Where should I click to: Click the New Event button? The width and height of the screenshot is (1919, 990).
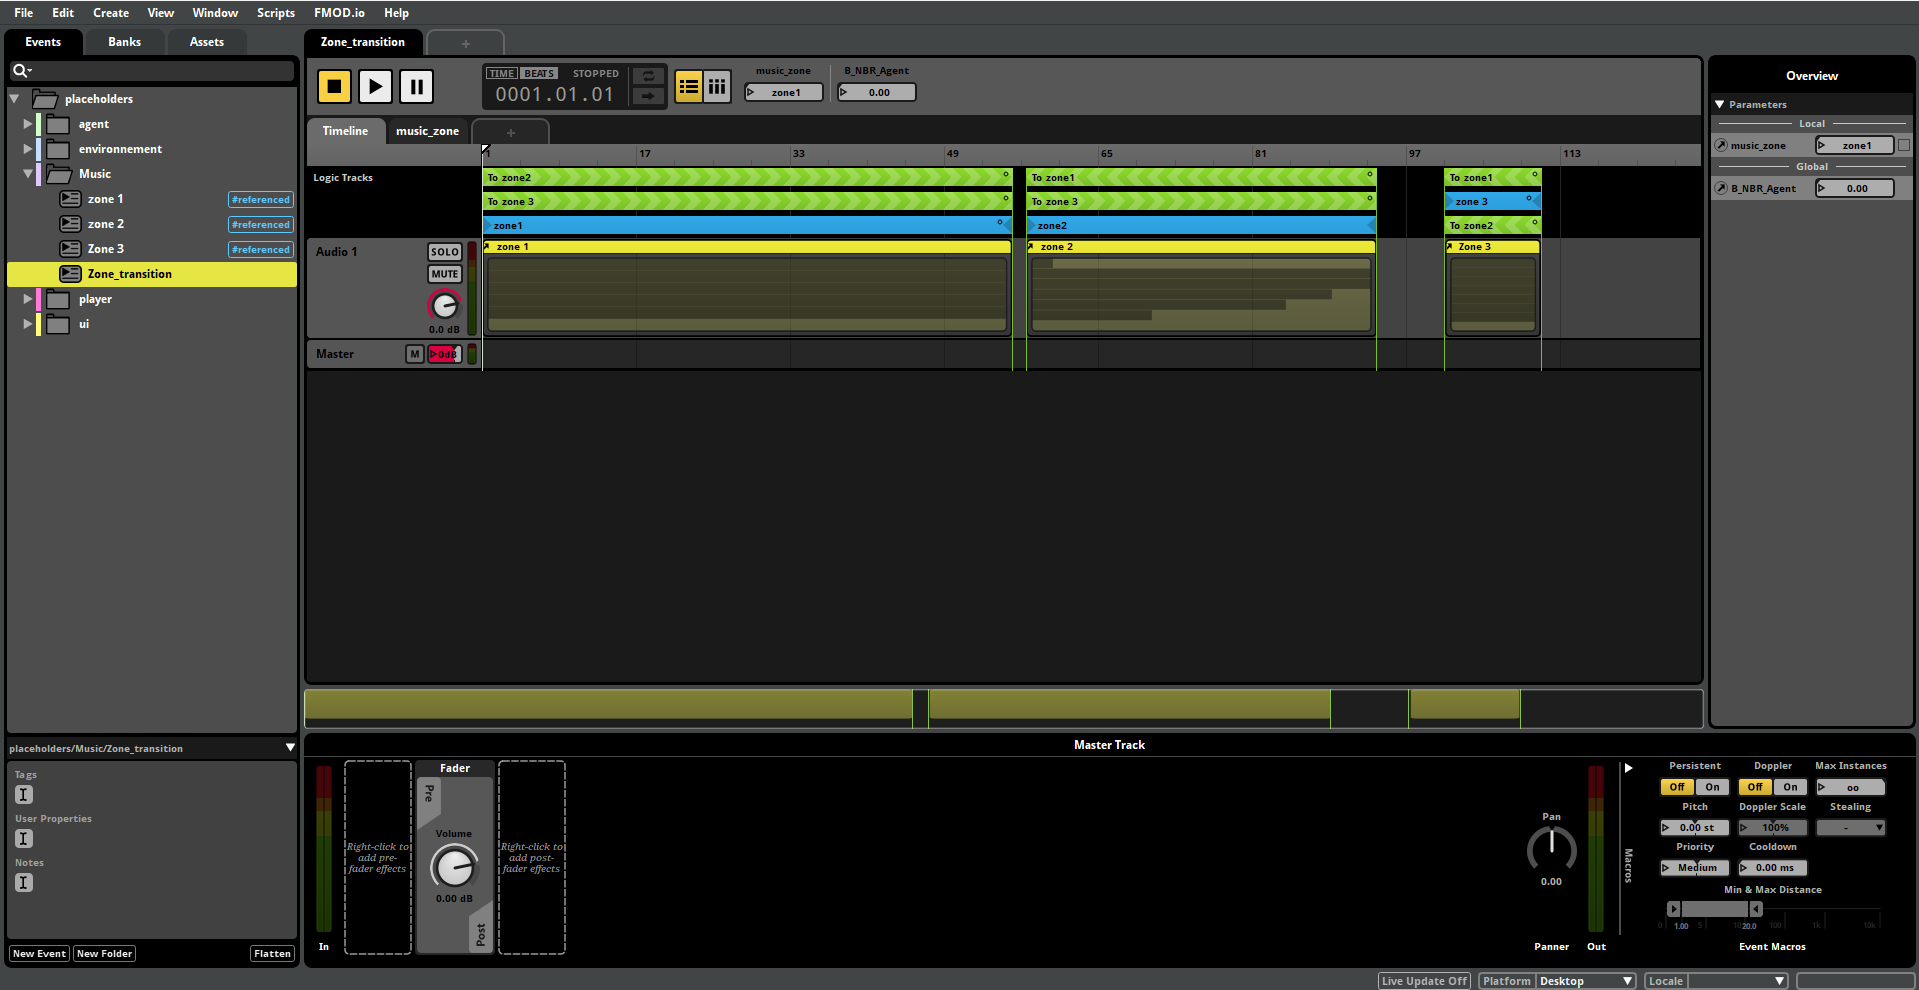(39, 954)
